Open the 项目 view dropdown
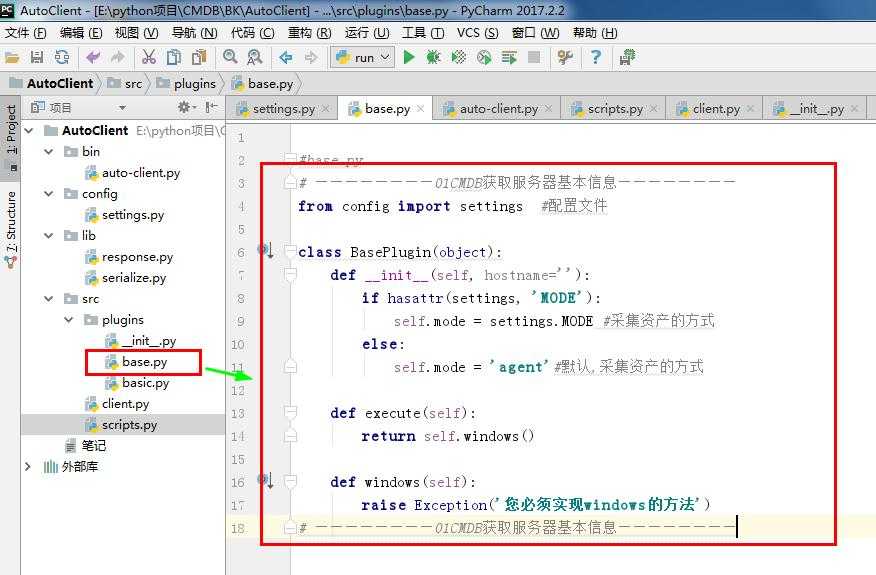The image size is (876, 575). 122,107
